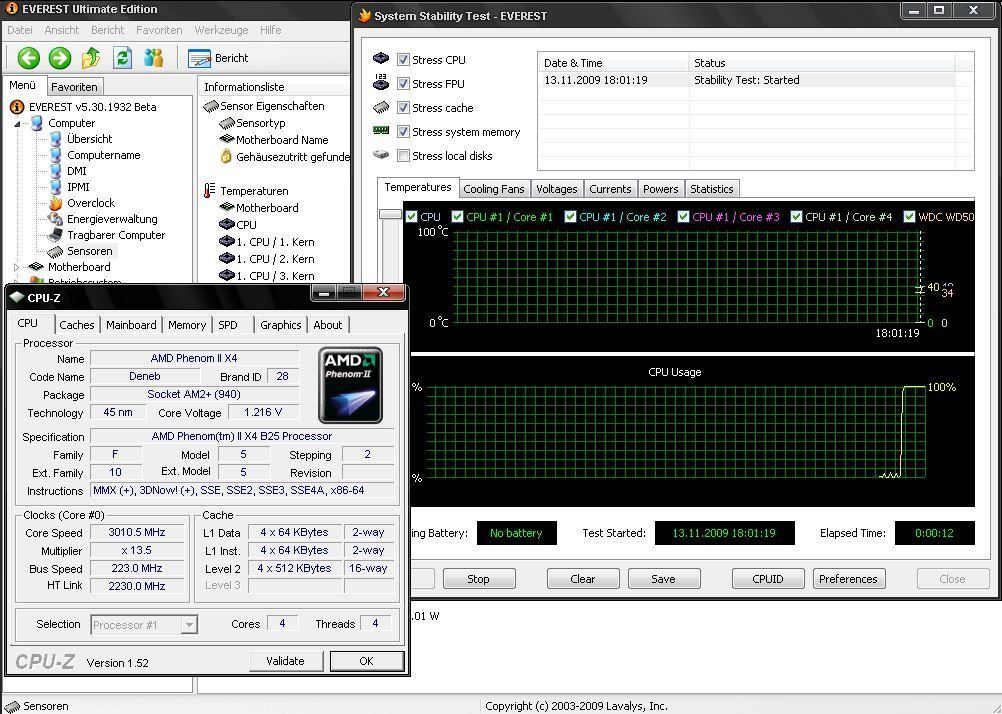Click the 1. CPU / 3. Kern row icon
Viewport: 1002px width, 714px height.
[x=226, y=276]
